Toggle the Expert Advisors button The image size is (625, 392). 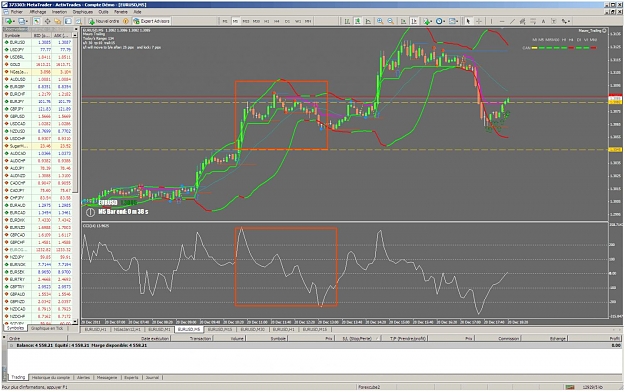coord(151,21)
